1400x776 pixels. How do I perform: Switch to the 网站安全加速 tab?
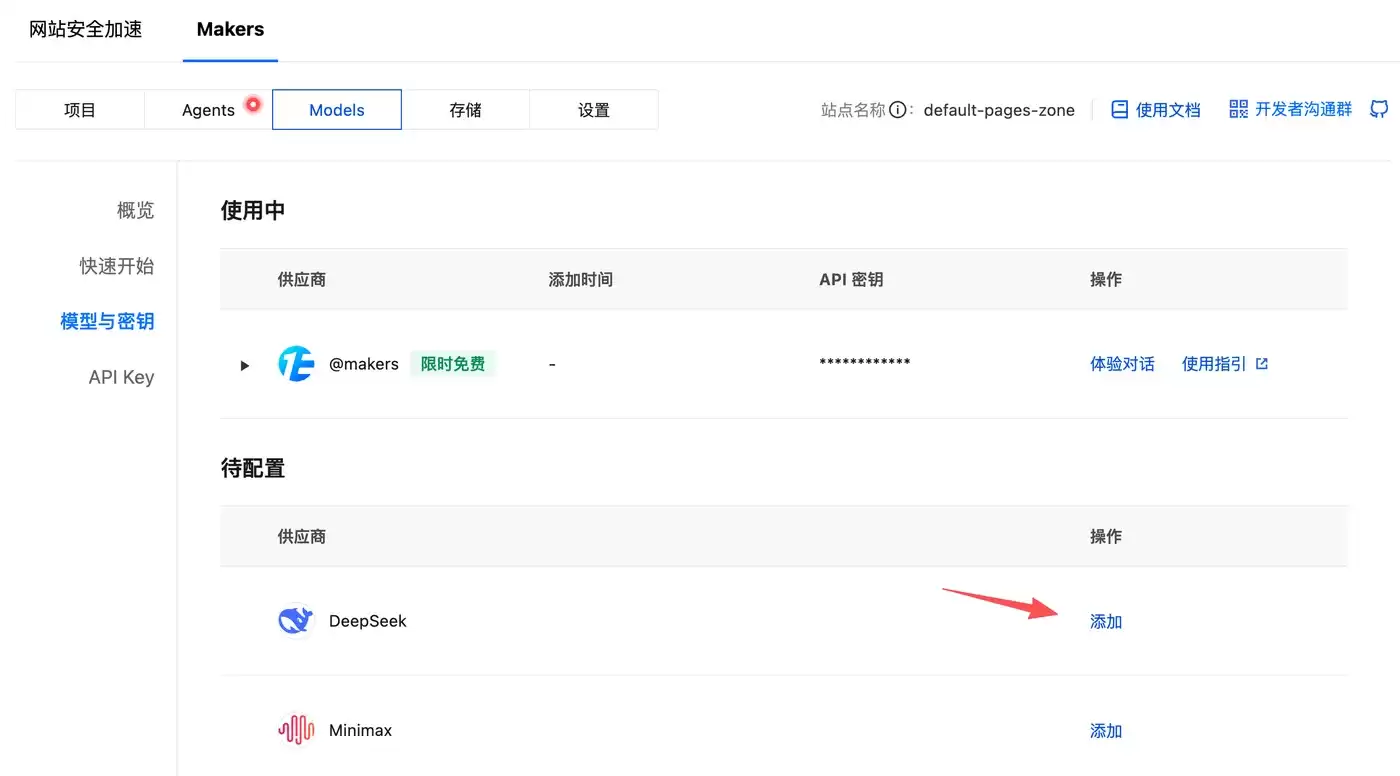tap(86, 29)
